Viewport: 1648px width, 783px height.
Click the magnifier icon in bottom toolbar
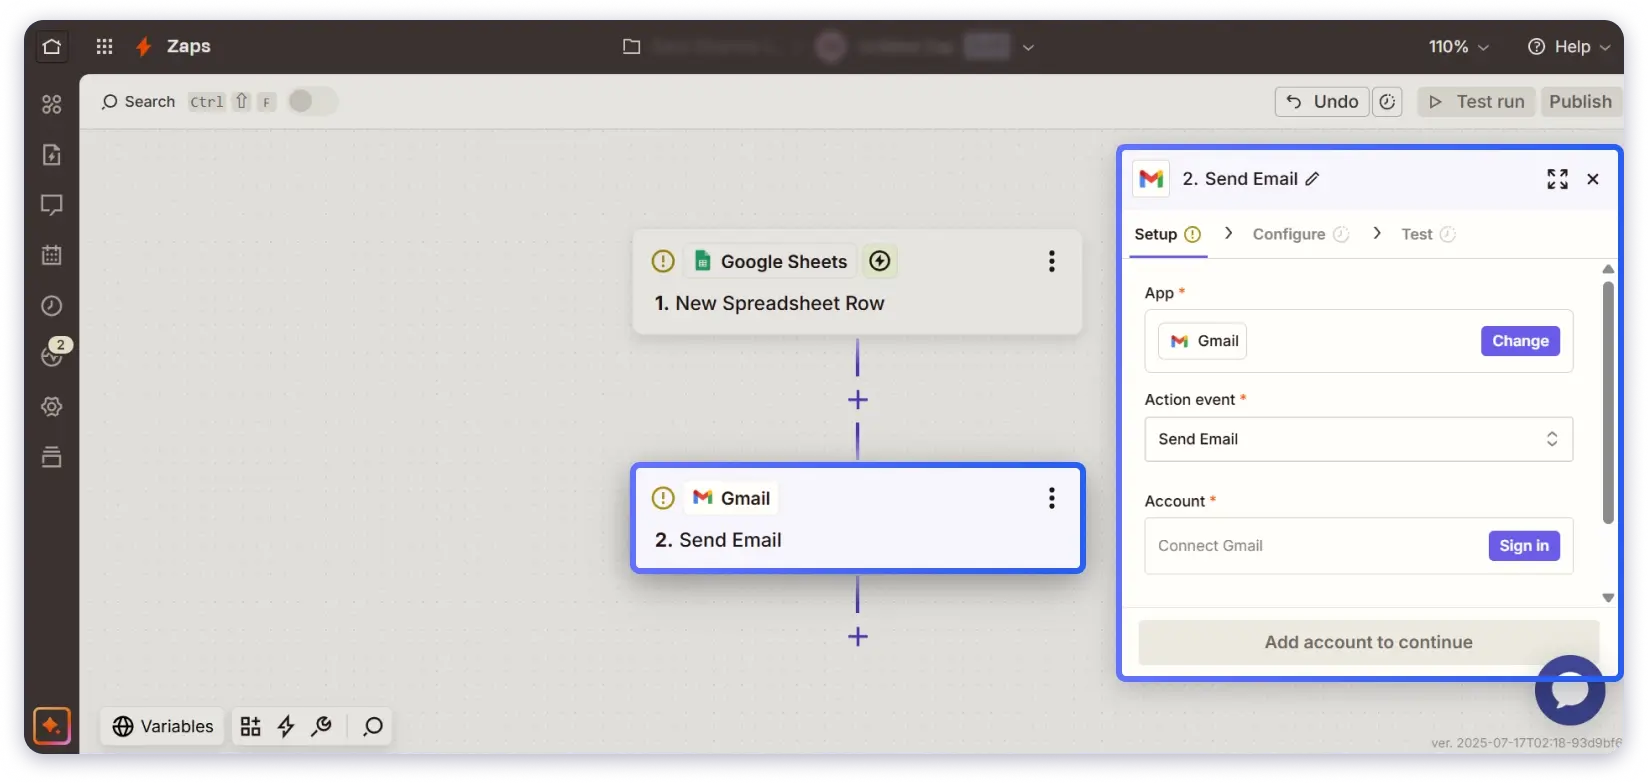373,726
